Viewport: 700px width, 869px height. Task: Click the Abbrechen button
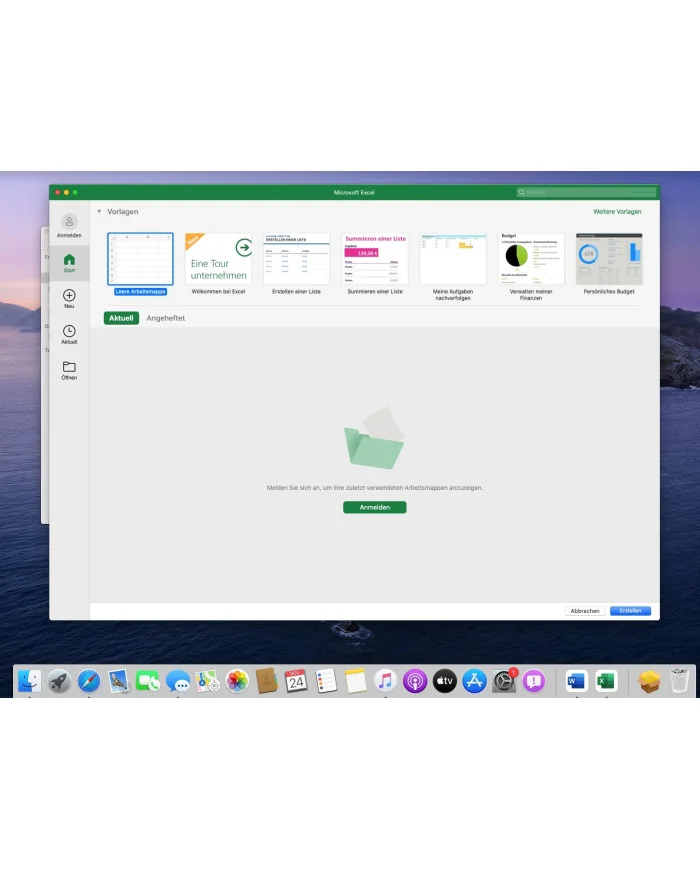(x=585, y=611)
